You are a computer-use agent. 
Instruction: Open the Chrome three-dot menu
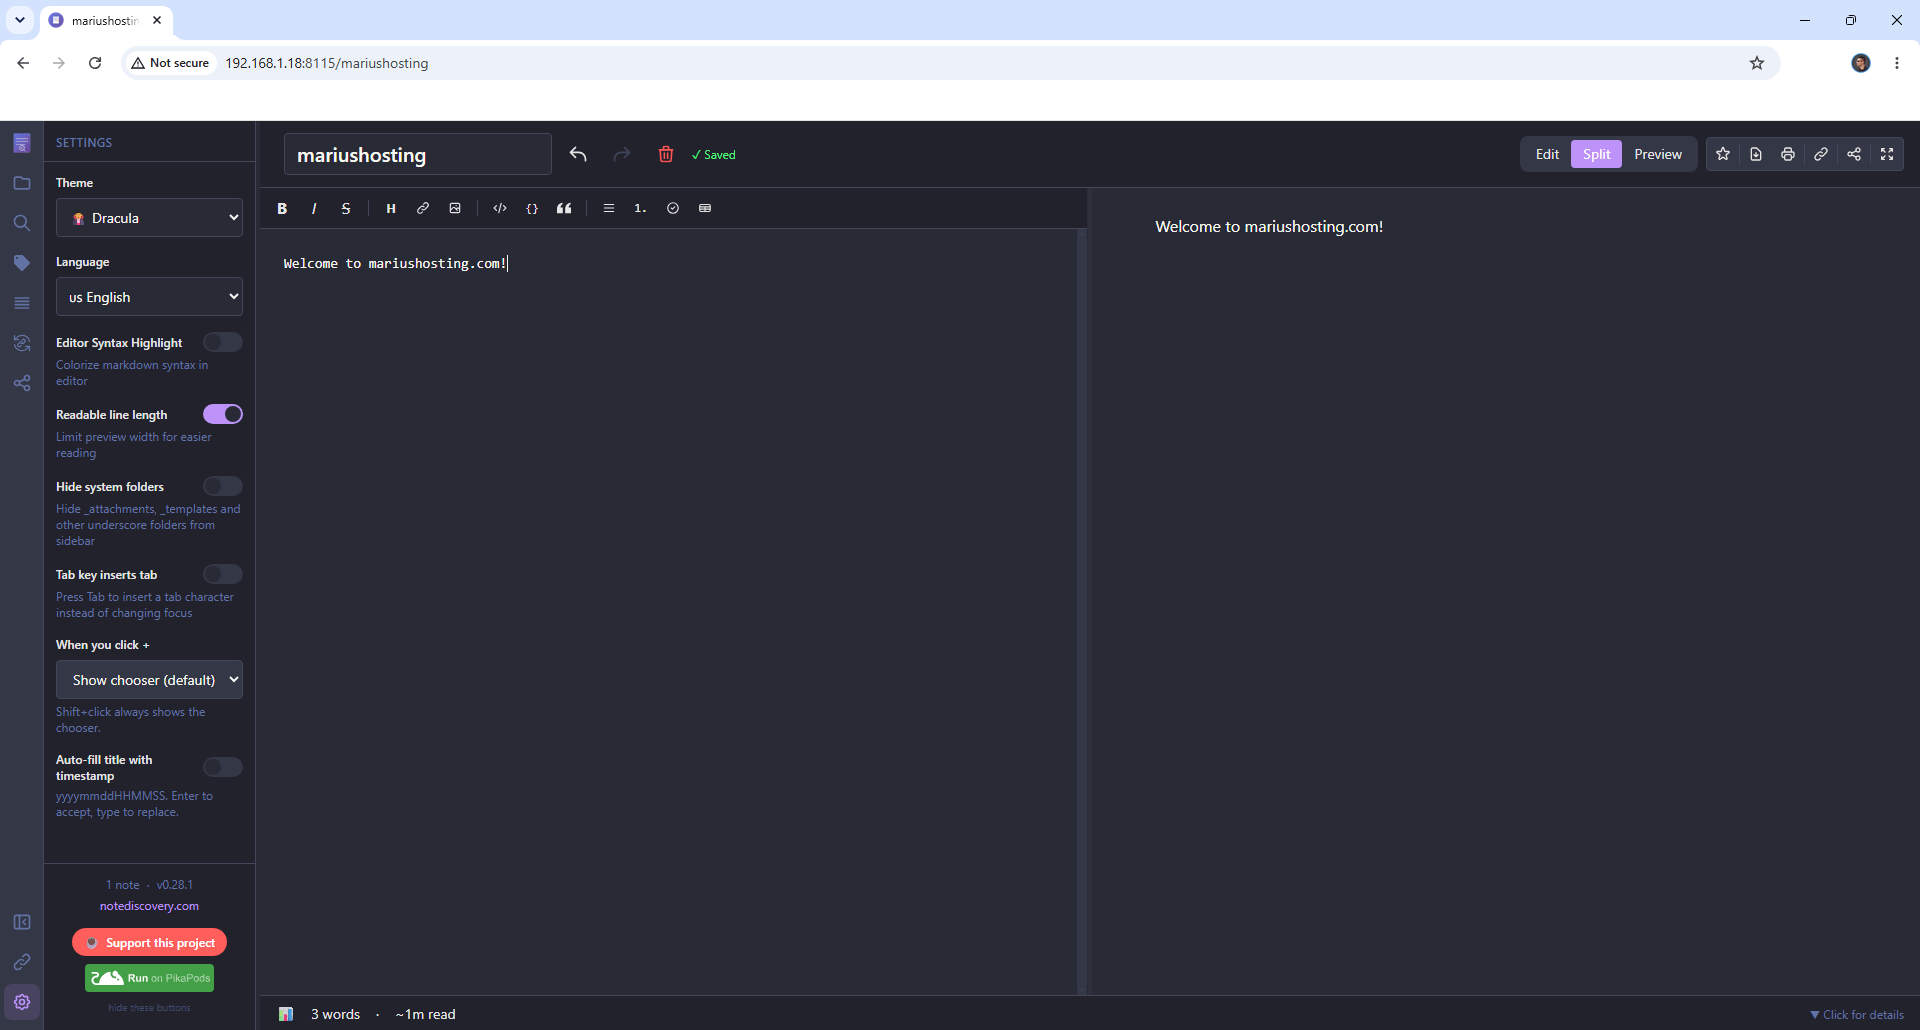(x=1897, y=63)
